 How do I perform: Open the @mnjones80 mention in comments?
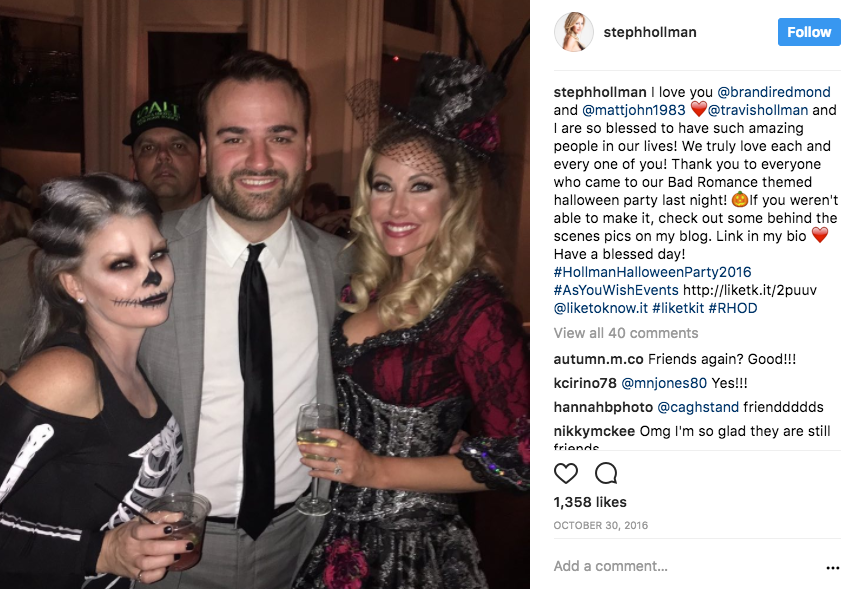[664, 383]
